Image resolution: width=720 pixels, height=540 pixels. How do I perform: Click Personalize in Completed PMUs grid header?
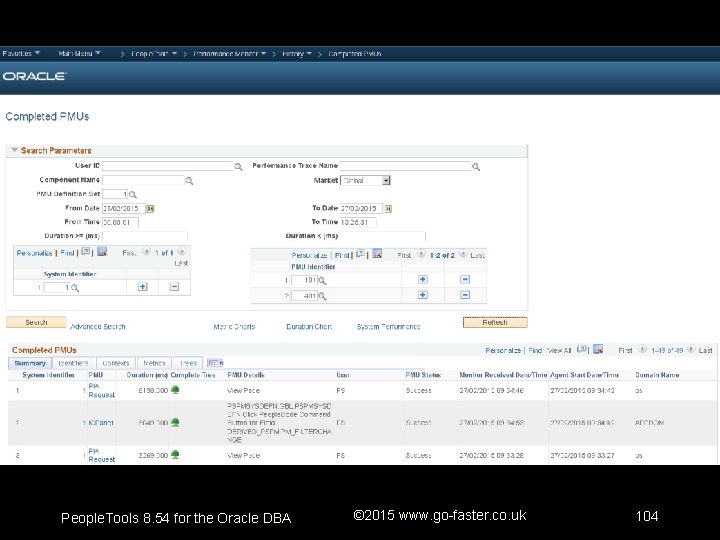pyautogui.click(x=503, y=350)
